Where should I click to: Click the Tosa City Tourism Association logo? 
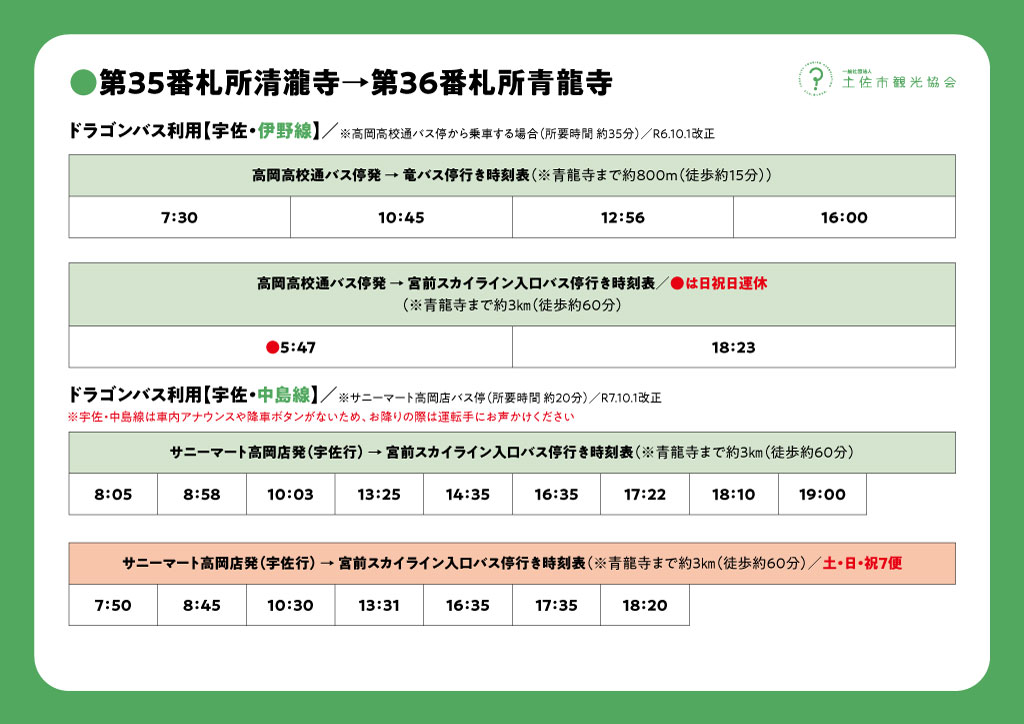(x=876, y=79)
